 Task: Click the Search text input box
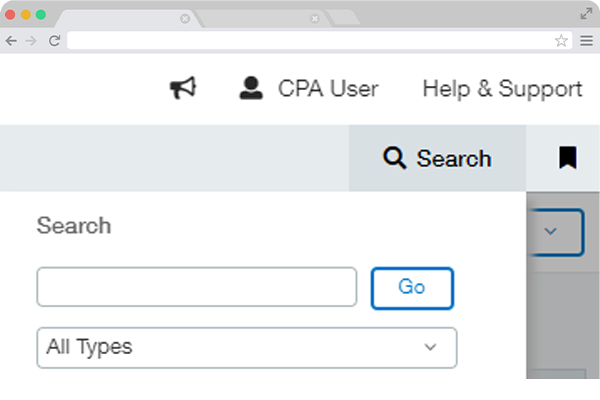coord(197,287)
